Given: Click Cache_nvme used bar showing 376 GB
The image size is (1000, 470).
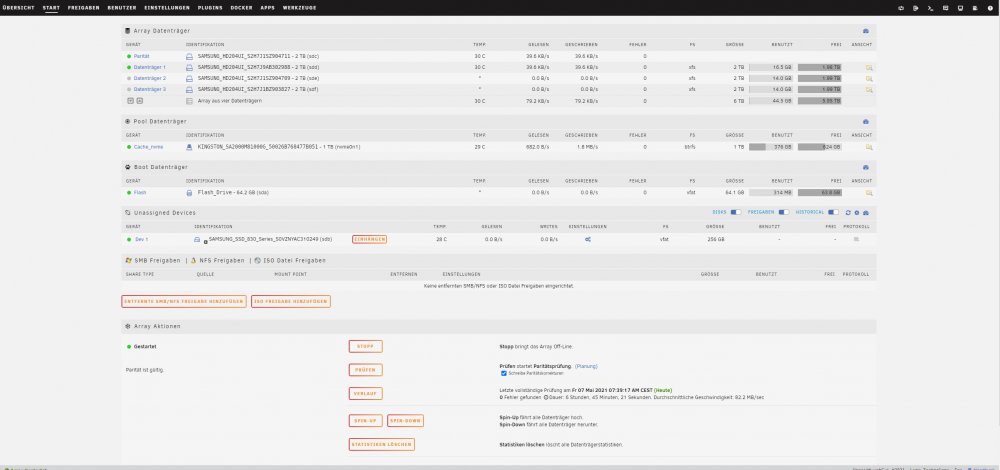Looking at the screenshot, I should pos(771,147).
